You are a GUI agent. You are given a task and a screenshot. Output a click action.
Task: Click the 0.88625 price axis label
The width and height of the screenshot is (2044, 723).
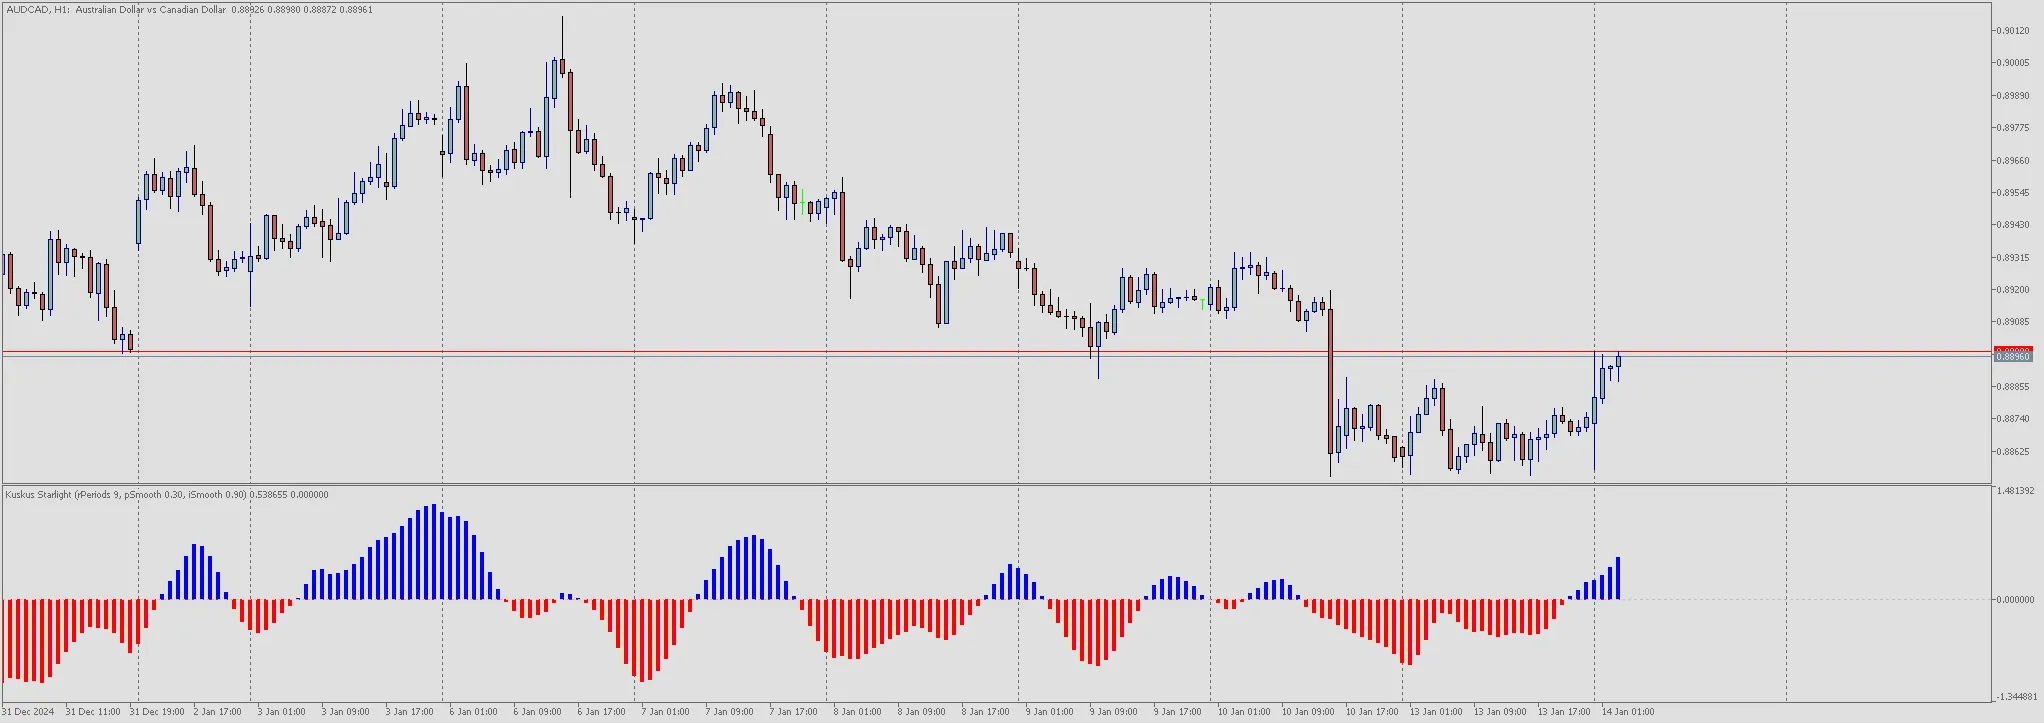pos(2012,452)
